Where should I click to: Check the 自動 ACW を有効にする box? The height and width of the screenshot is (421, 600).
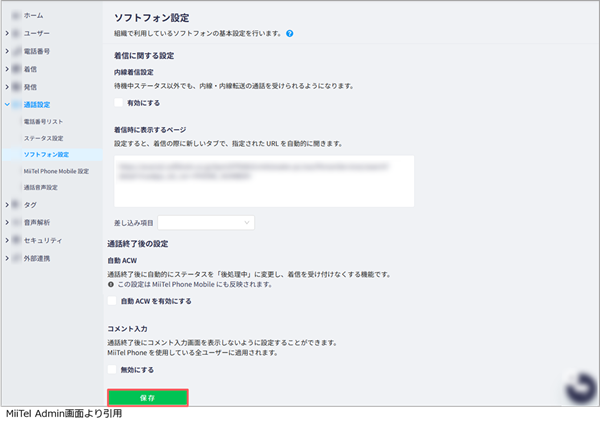tap(113, 300)
